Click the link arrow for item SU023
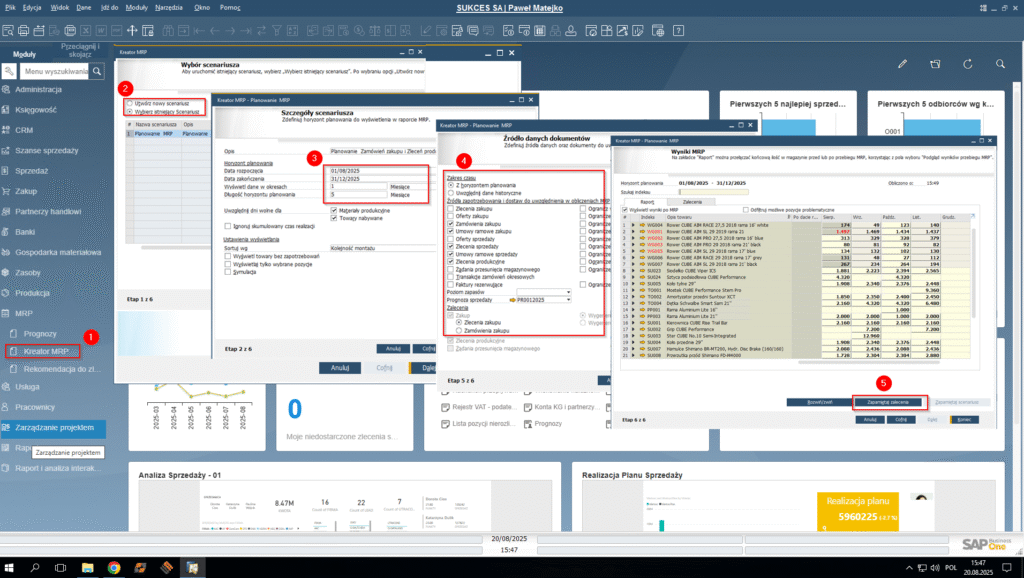The image size is (1024, 578). point(642,270)
